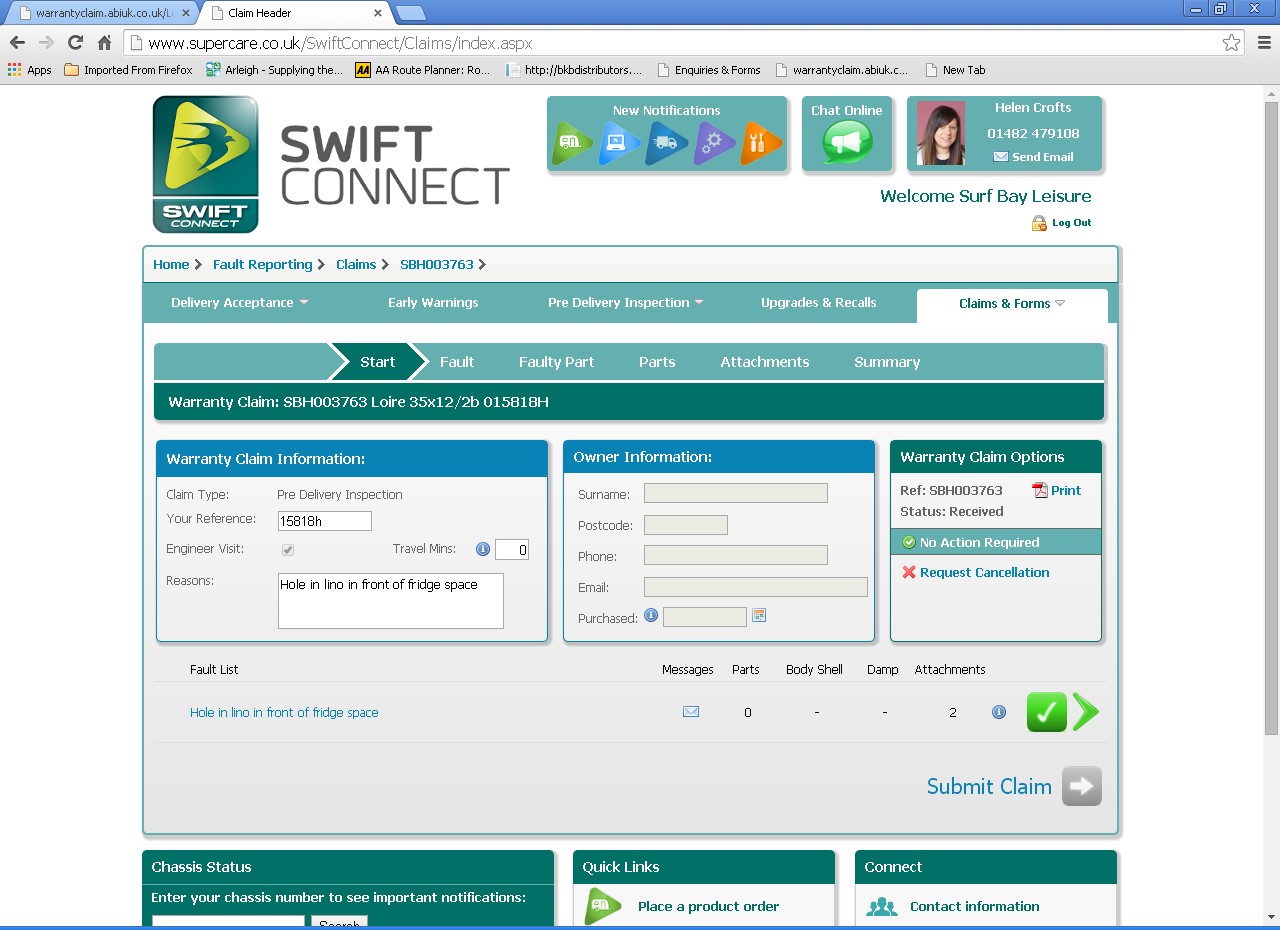Expand the Claims & Forms menu

pos(1012,304)
